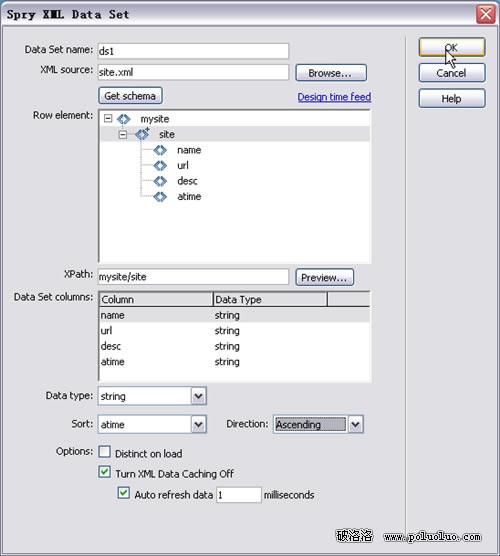The image size is (500, 556).
Task: Click the site repeating element icon
Action: click(x=142, y=134)
